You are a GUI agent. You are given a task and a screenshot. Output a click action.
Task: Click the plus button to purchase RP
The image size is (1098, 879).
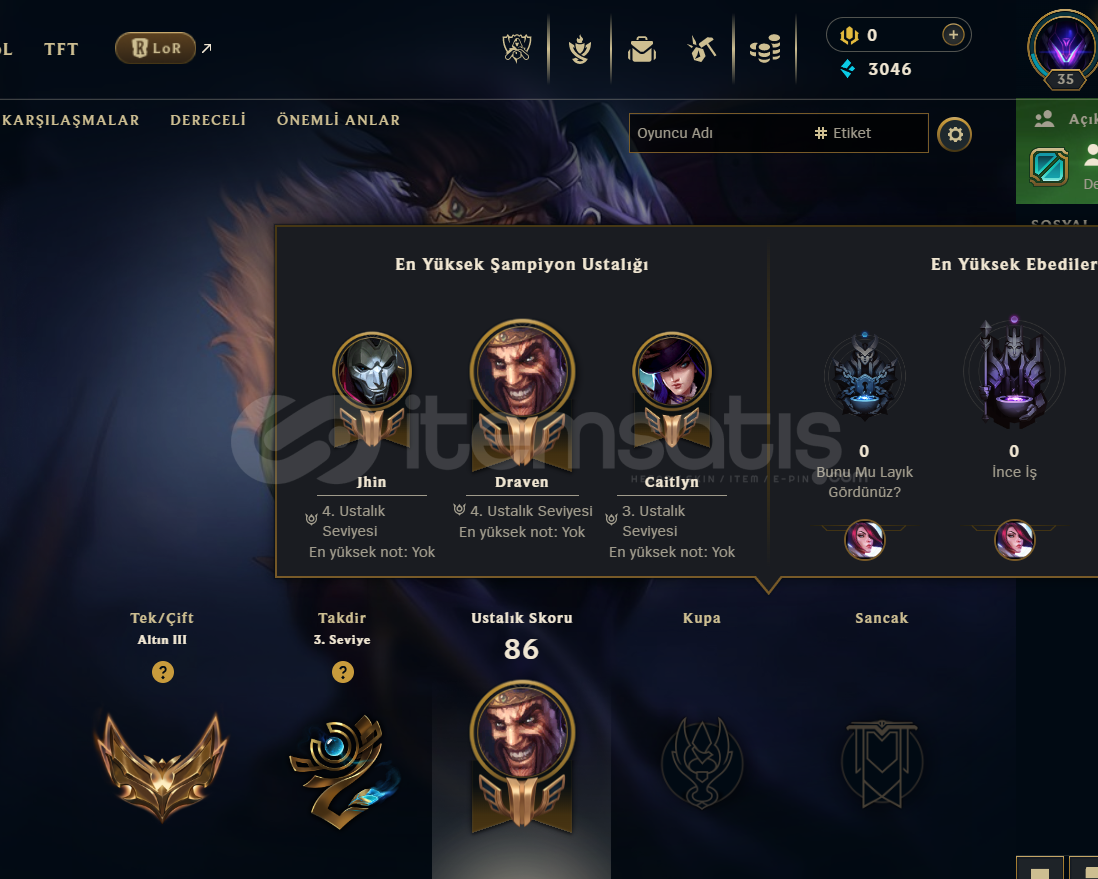pos(952,34)
